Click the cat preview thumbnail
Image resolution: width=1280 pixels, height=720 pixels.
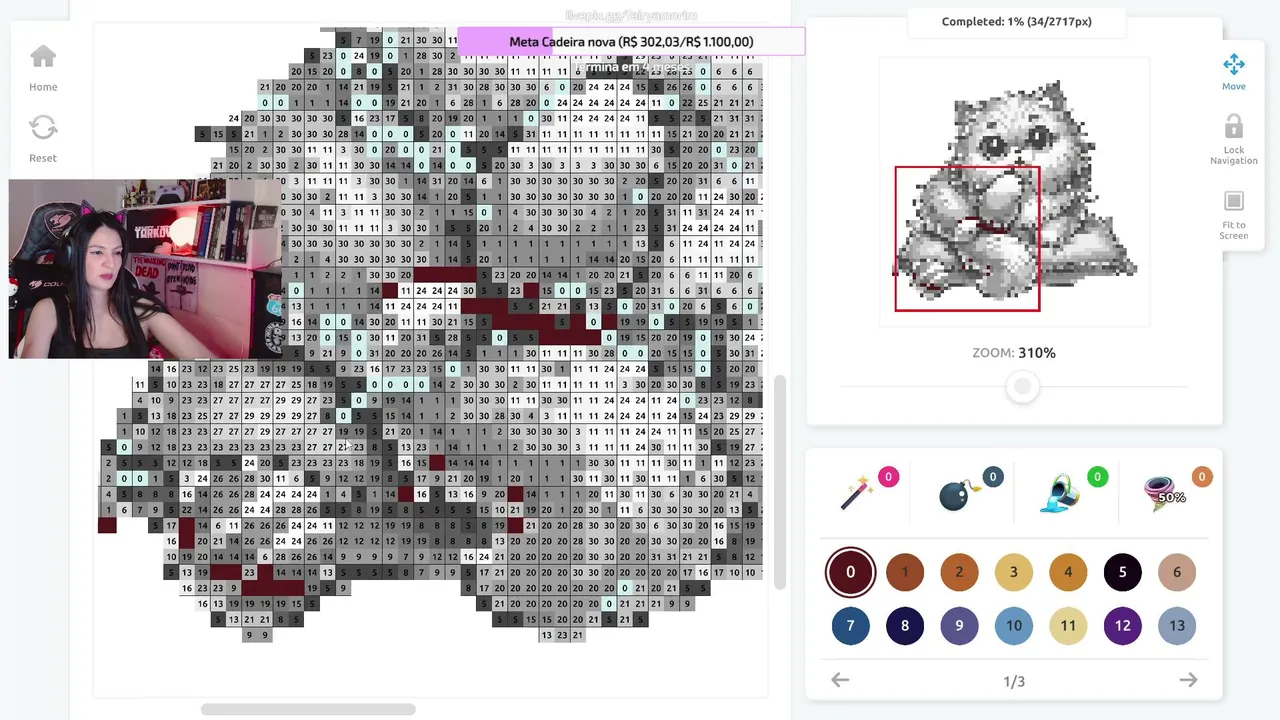tap(1014, 192)
